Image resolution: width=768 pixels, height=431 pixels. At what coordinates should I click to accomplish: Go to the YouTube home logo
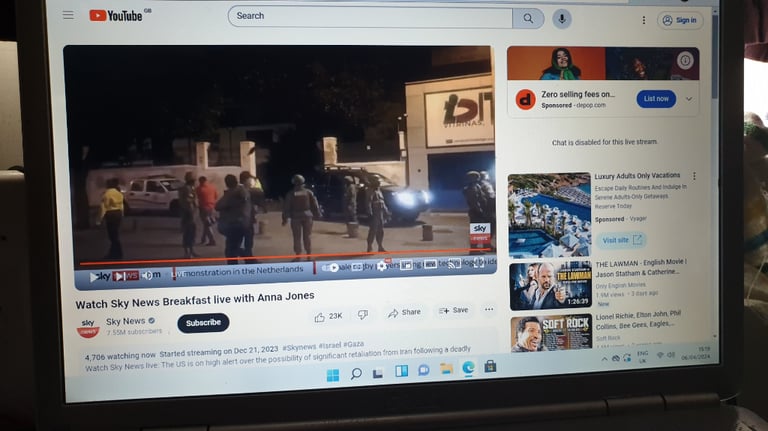[x=117, y=16]
